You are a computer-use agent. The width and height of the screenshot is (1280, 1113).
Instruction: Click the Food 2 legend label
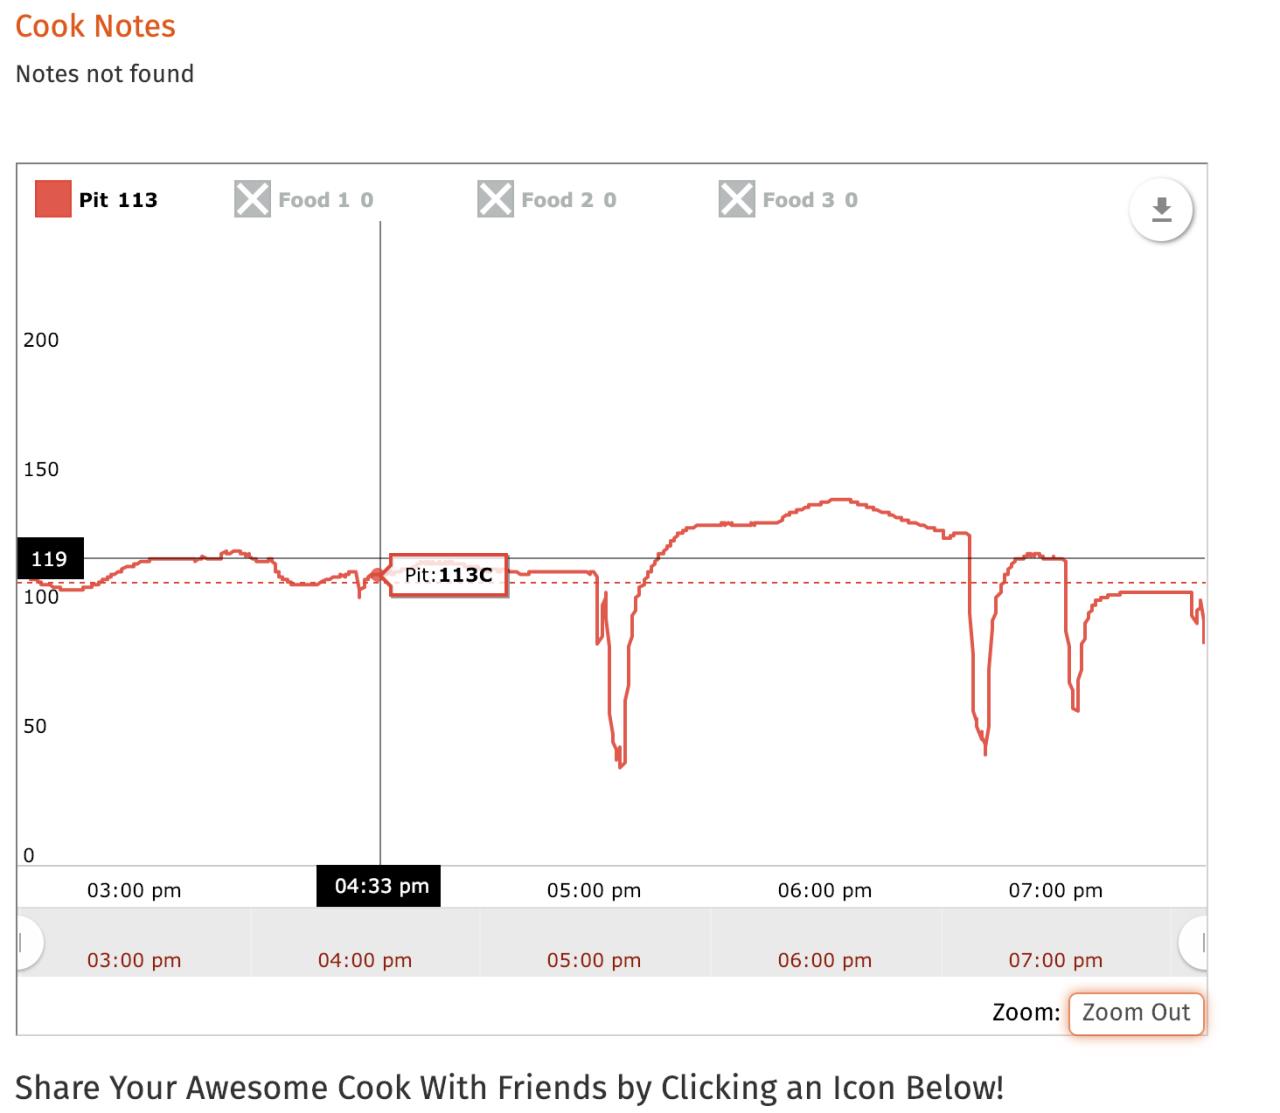569,200
